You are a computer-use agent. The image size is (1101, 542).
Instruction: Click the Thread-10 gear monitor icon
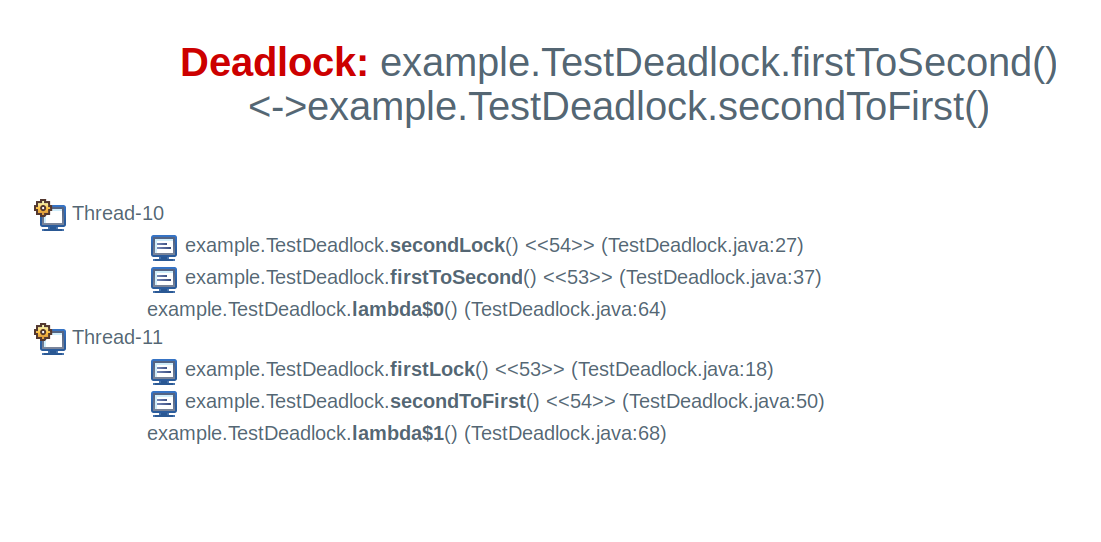pyautogui.click(x=50, y=216)
